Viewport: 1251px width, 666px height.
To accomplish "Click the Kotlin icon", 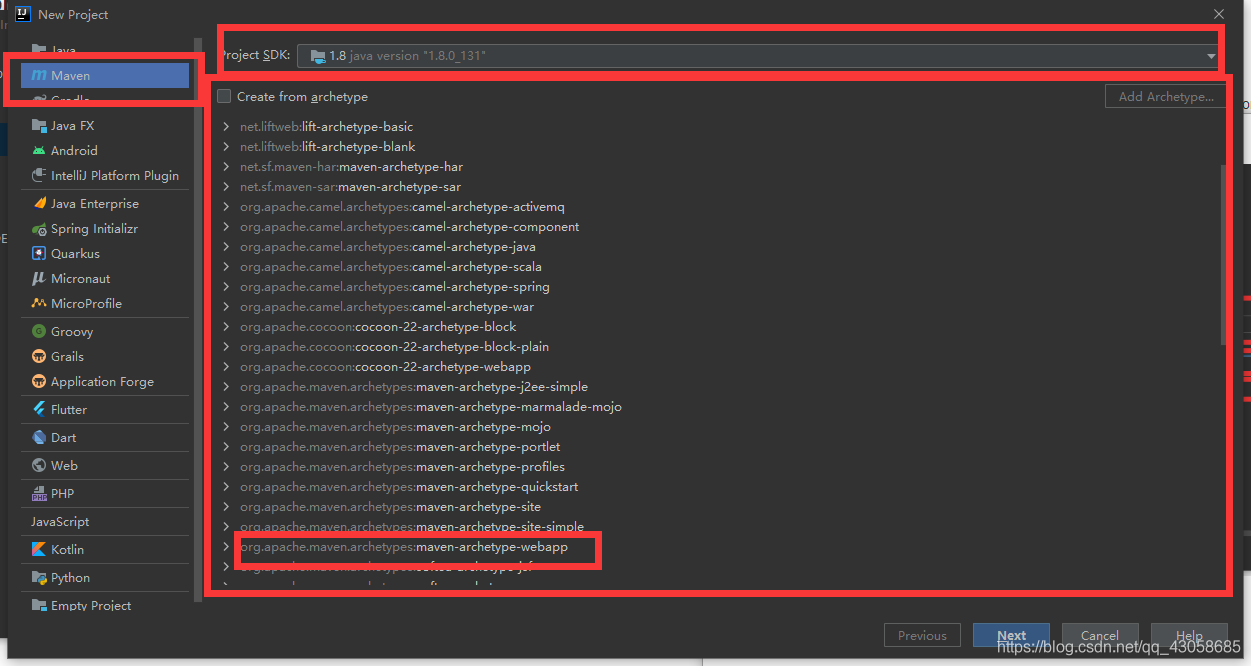I will 39,550.
